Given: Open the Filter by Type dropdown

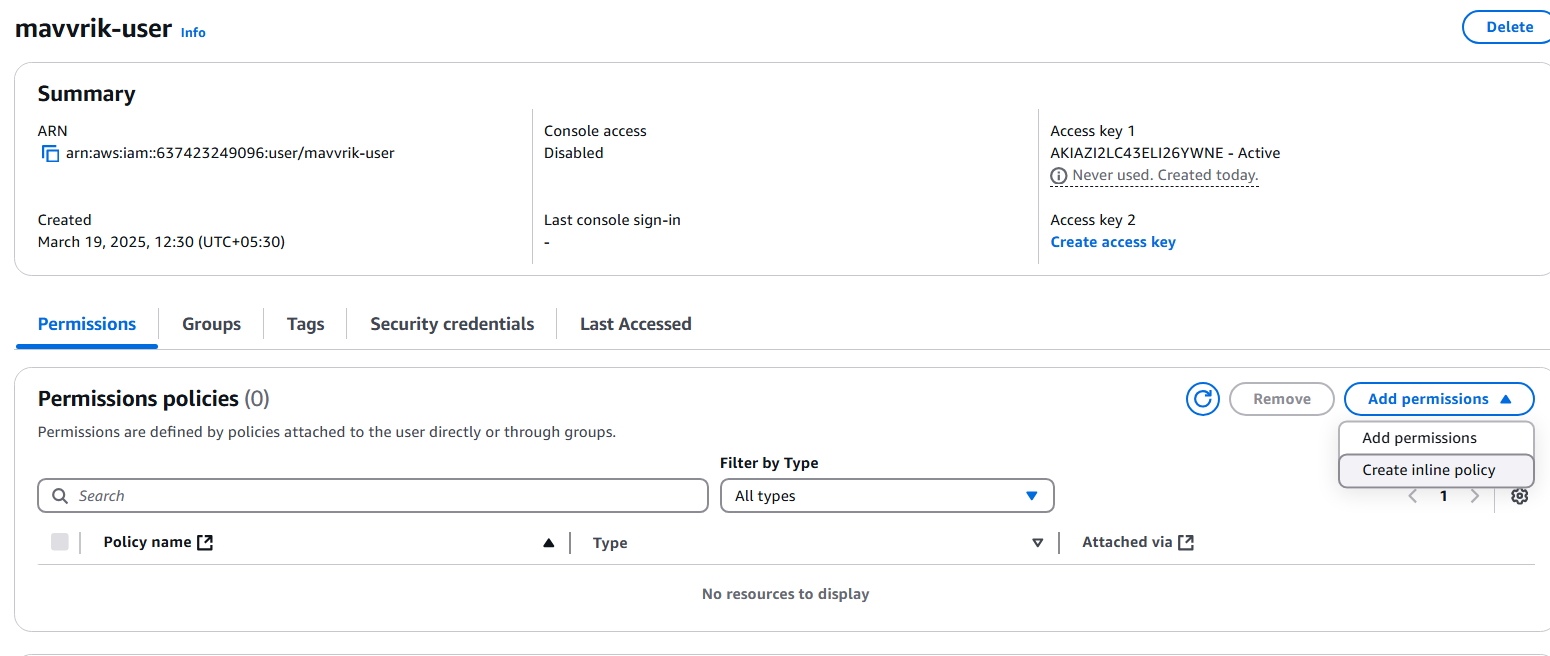Looking at the screenshot, I should pos(886,496).
